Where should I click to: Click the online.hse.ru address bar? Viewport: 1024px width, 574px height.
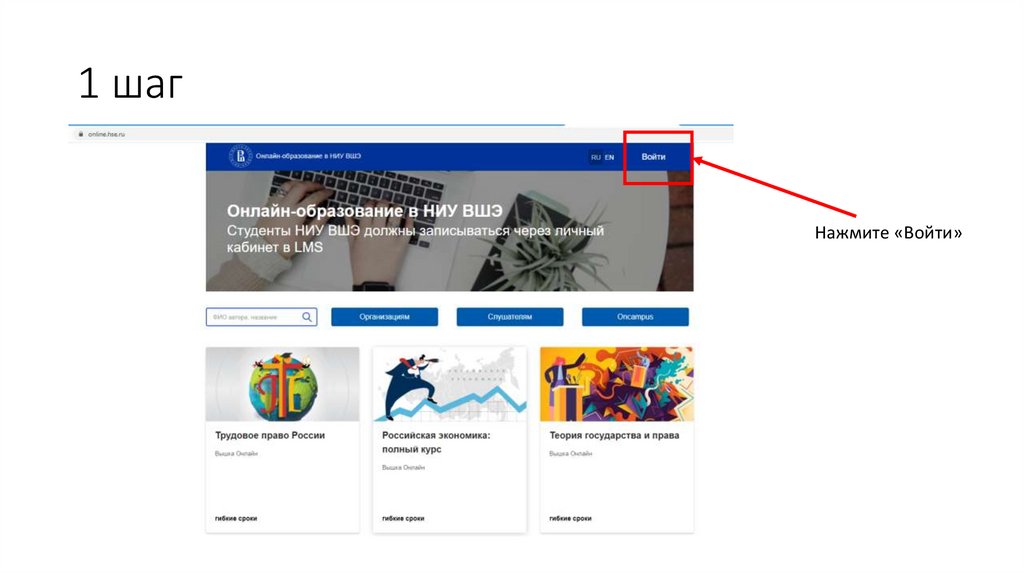click(x=402, y=134)
